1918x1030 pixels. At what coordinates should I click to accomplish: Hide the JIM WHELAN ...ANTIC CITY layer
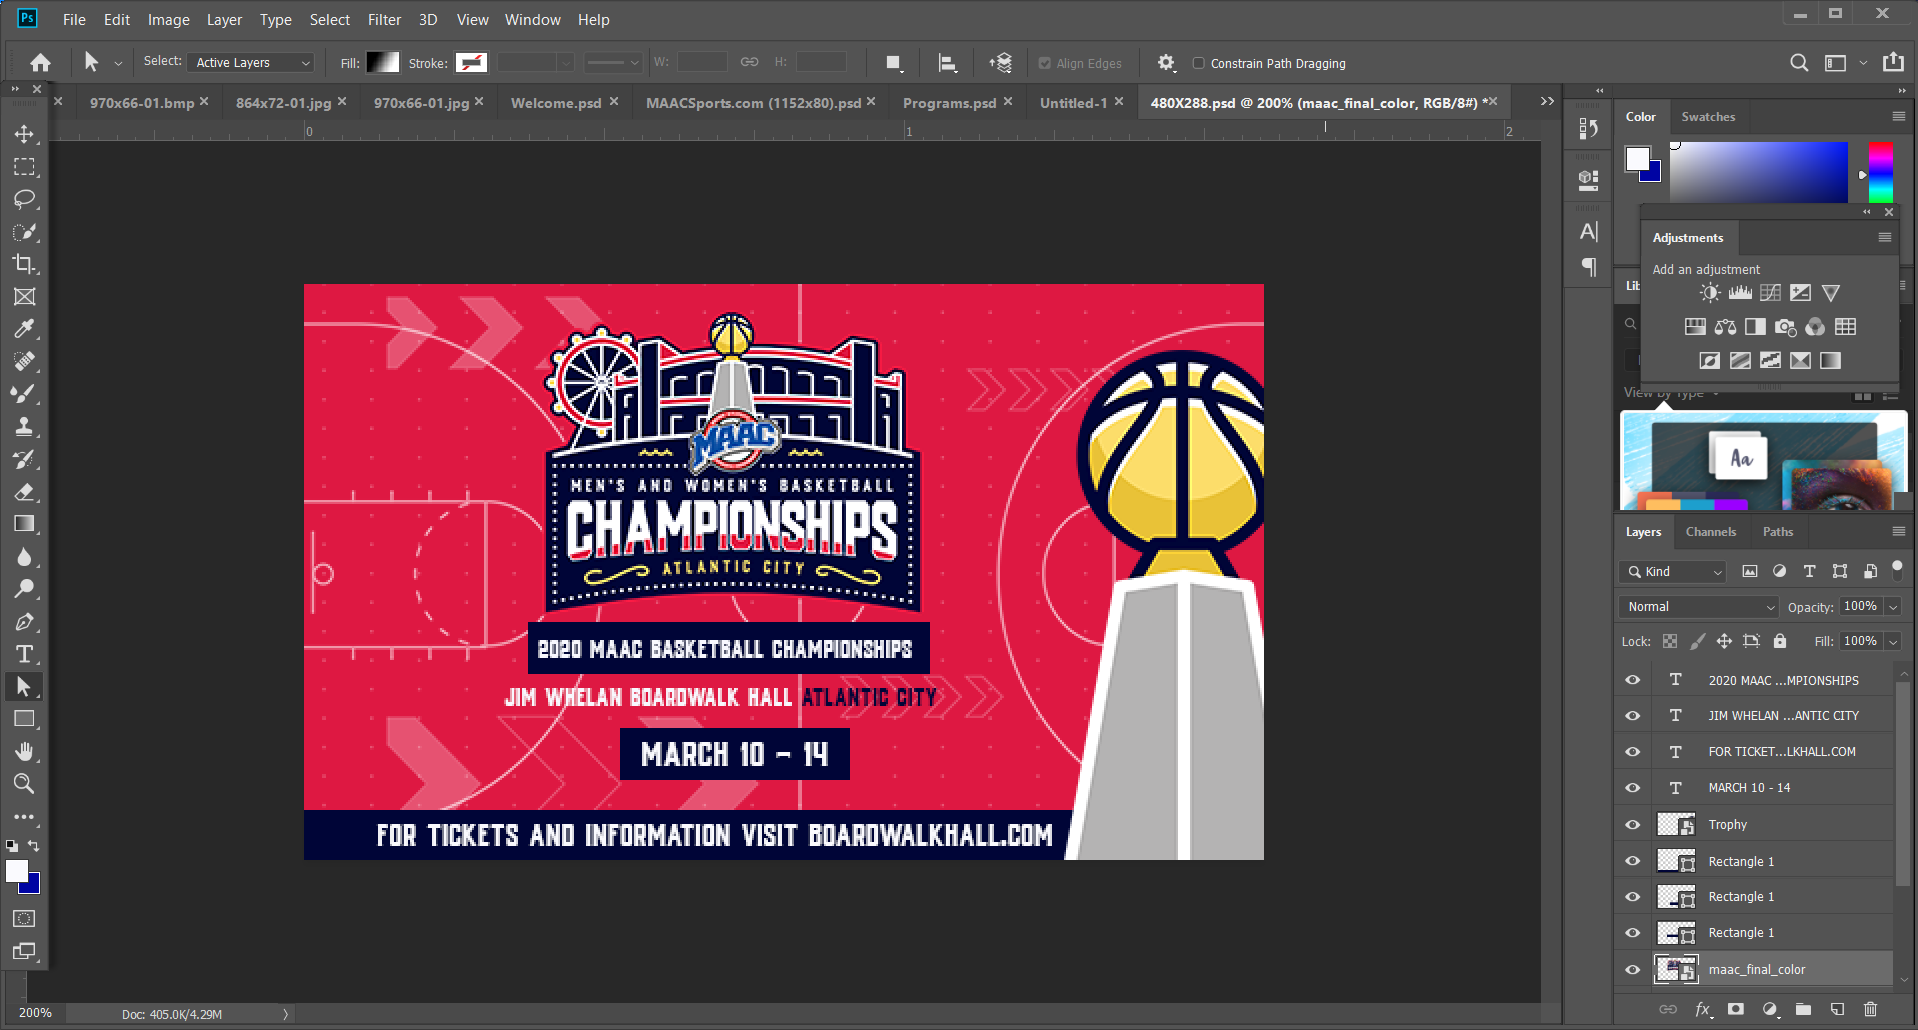(x=1633, y=716)
